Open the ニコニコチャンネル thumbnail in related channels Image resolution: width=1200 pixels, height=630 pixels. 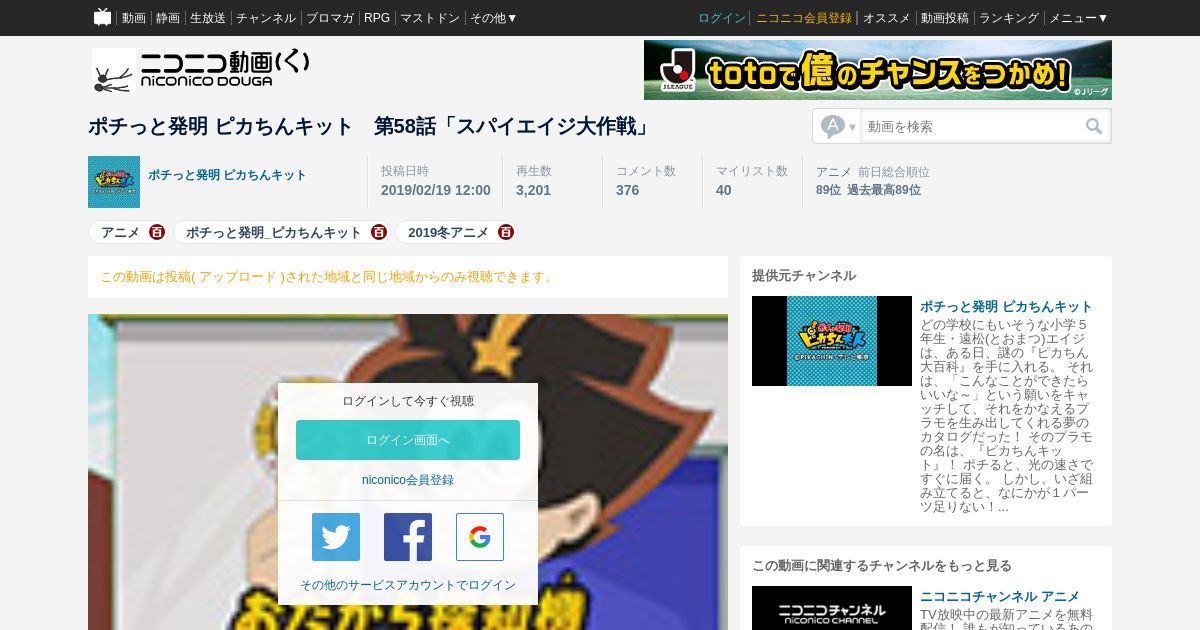click(832, 608)
